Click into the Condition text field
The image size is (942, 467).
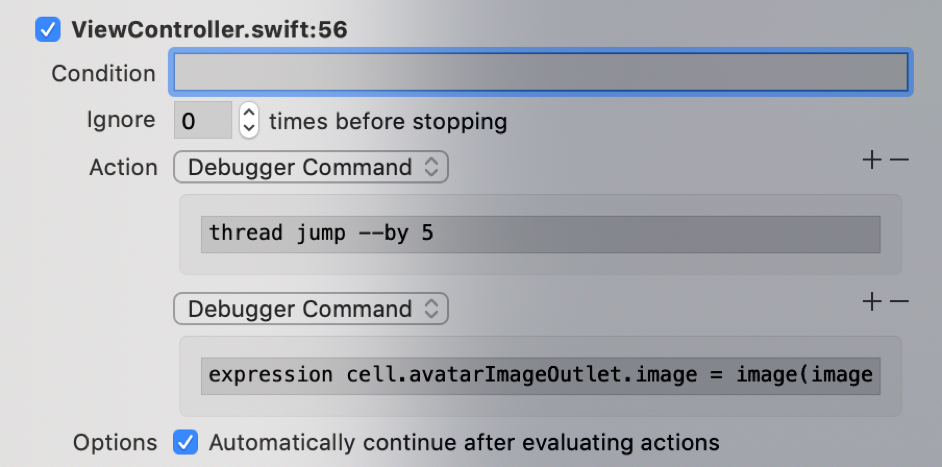[x=540, y=73]
